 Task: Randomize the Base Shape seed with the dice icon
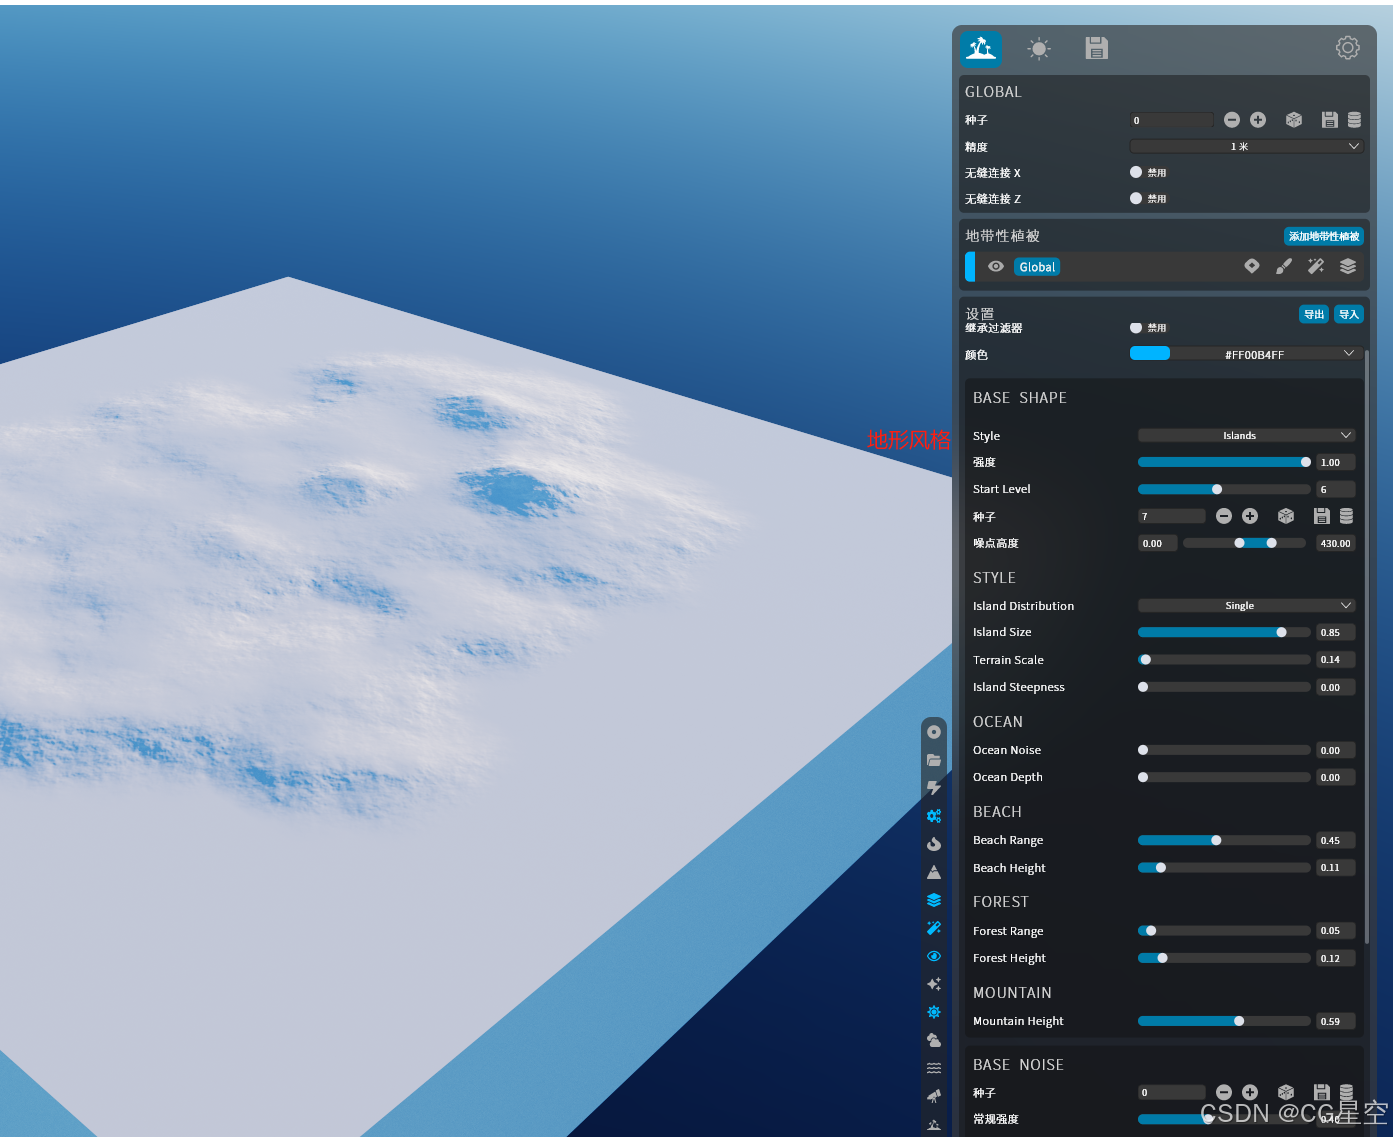pyautogui.click(x=1286, y=516)
